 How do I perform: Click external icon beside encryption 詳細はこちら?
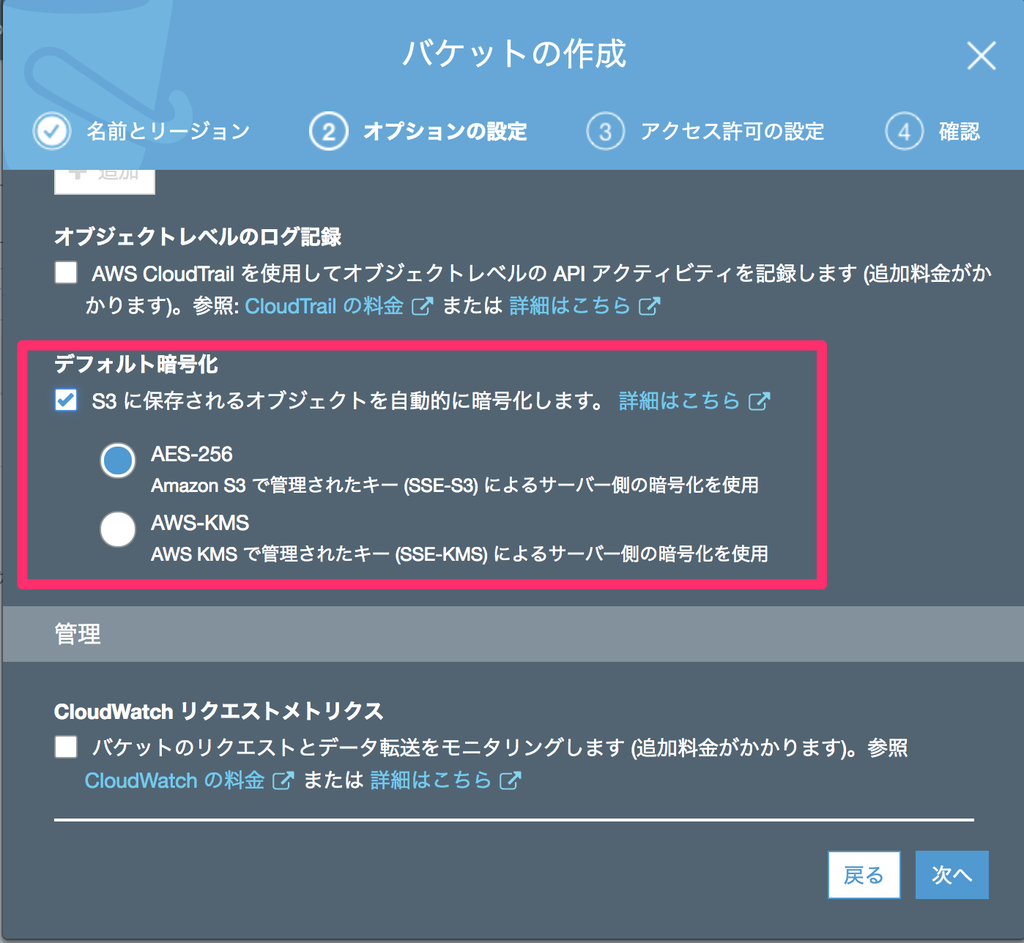759,400
